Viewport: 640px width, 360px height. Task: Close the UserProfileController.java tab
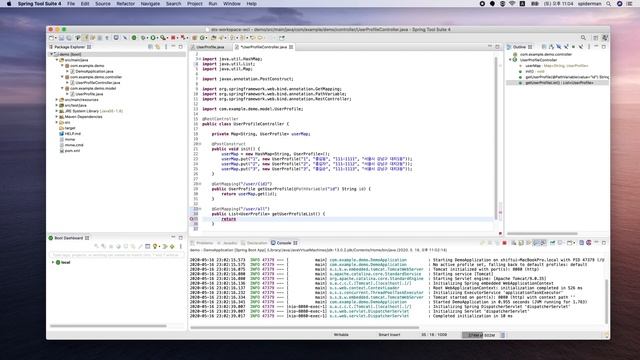291,47
